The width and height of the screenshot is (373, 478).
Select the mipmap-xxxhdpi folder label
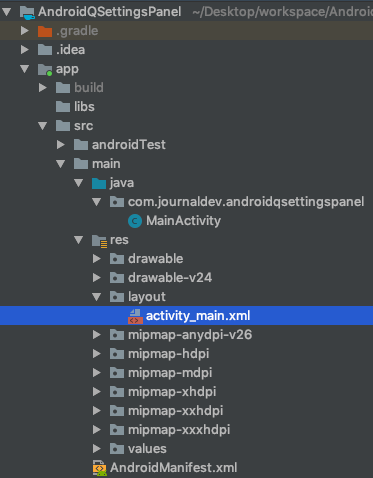pyautogui.click(x=179, y=430)
